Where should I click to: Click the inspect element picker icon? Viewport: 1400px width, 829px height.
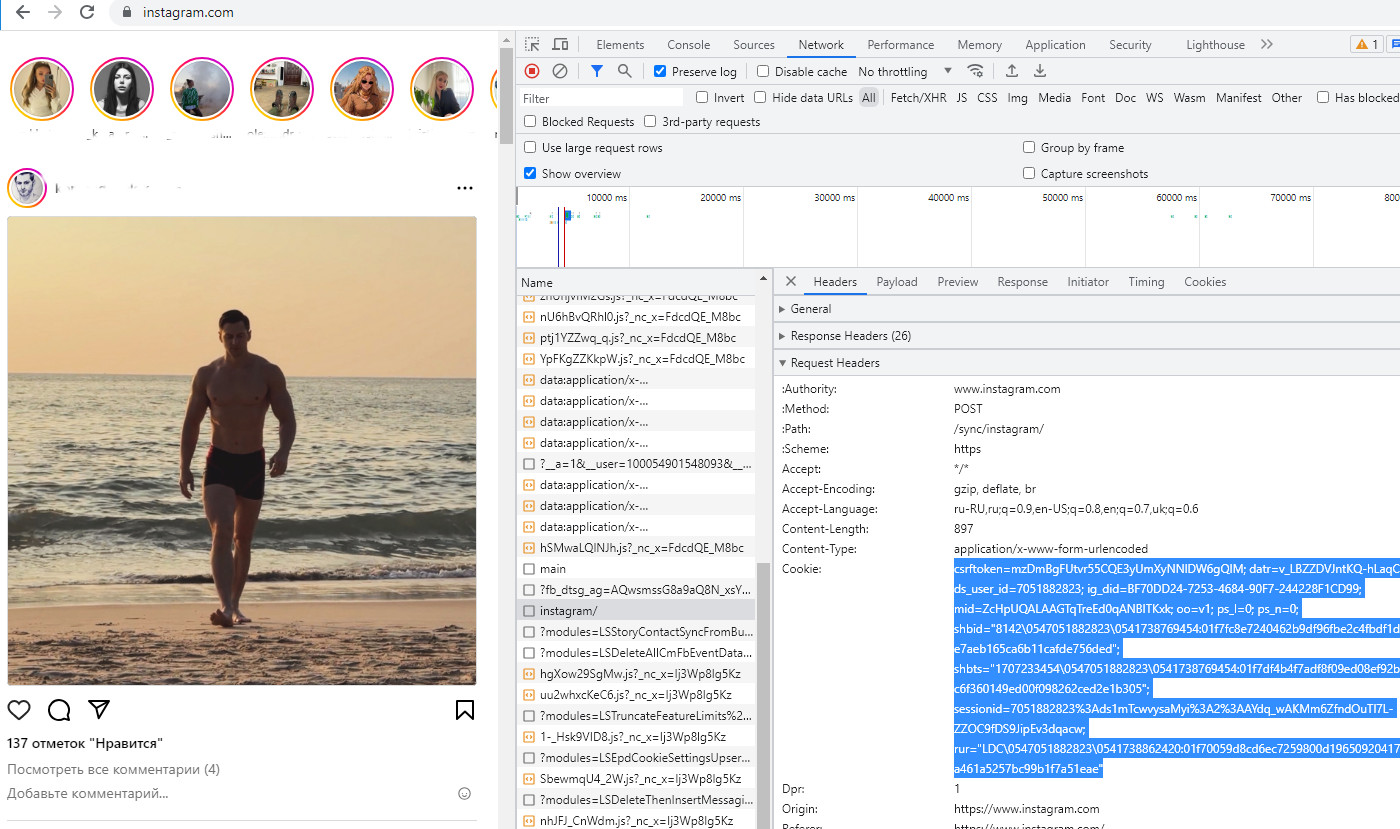pos(533,44)
